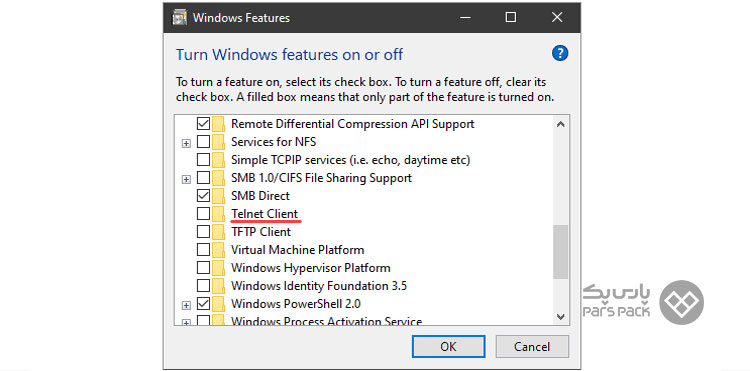This screenshot has width=750, height=371.
Task: Uncheck the SMB Direct checkbox
Action: (x=203, y=196)
